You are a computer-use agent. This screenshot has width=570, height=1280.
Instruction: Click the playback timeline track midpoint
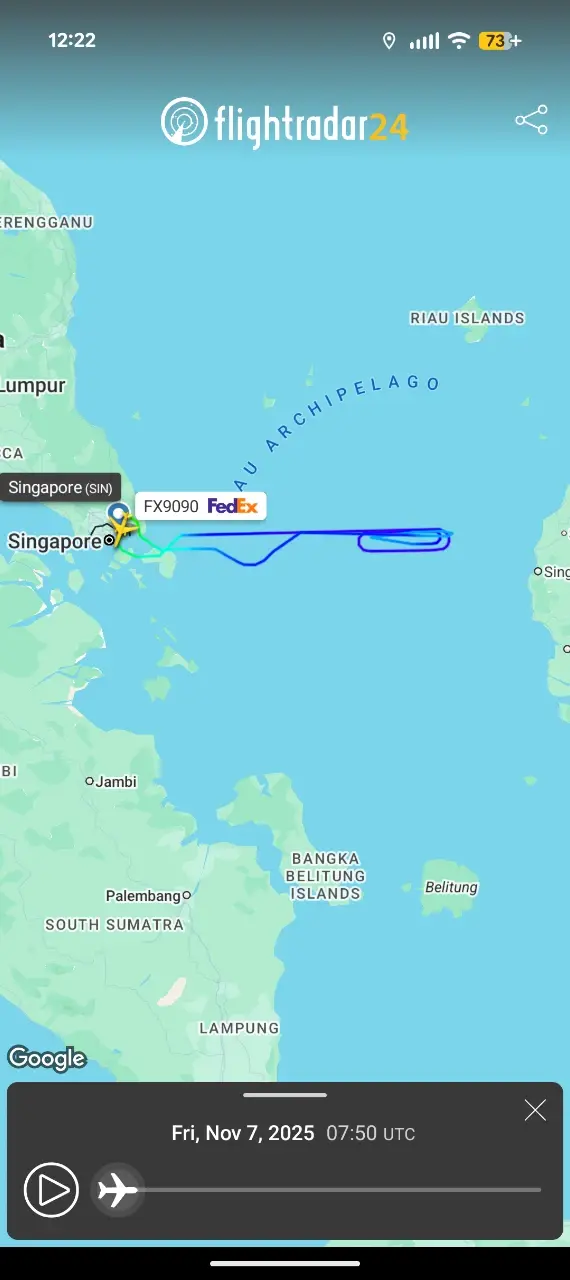(329, 1190)
